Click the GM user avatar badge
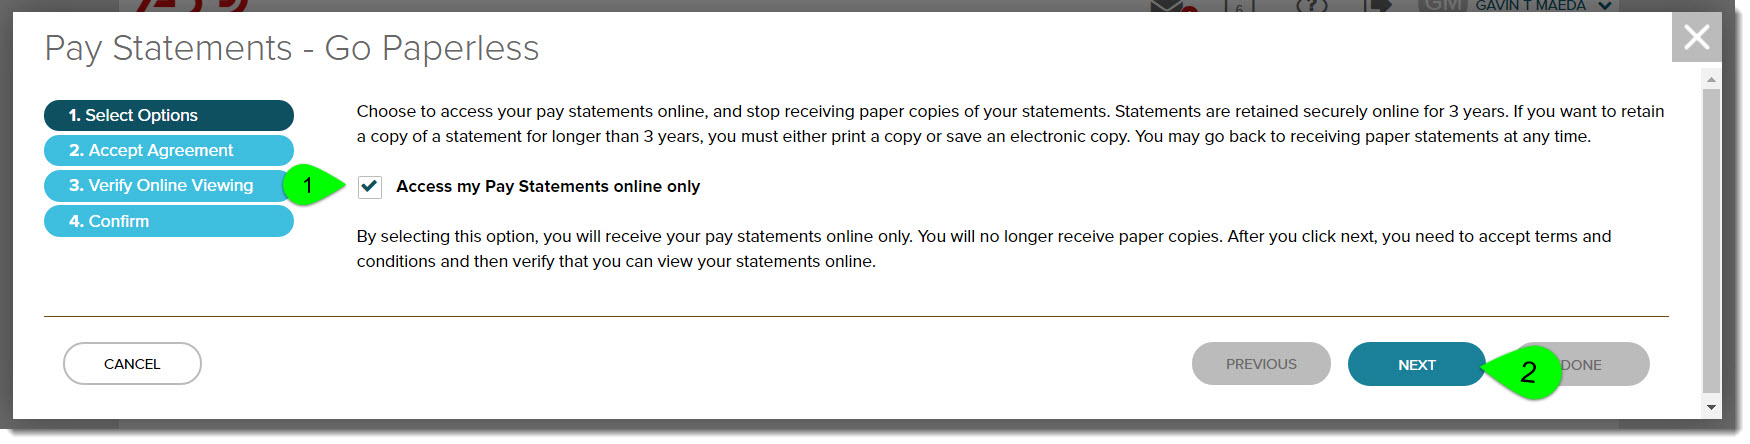The width and height of the screenshot is (1750, 444). pos(1442,6)
